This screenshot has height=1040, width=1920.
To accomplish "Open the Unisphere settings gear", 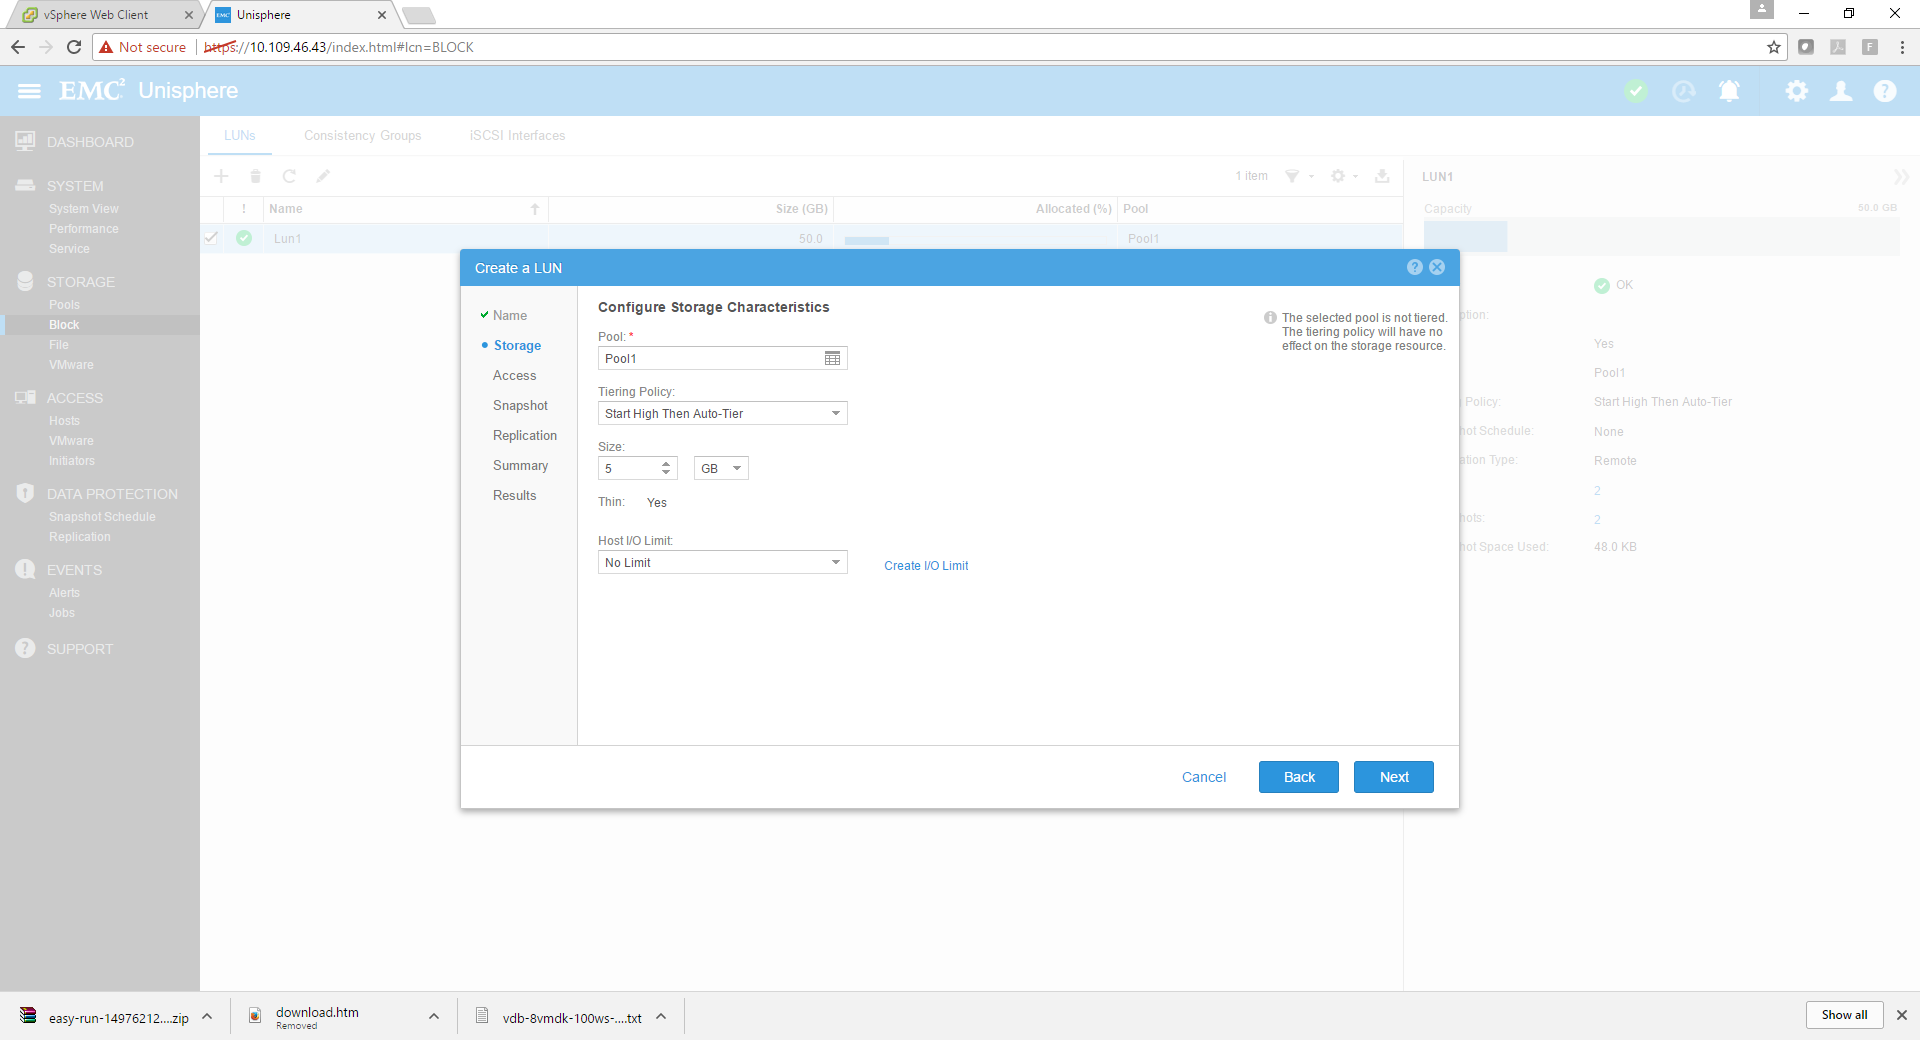I will 1796,91.
